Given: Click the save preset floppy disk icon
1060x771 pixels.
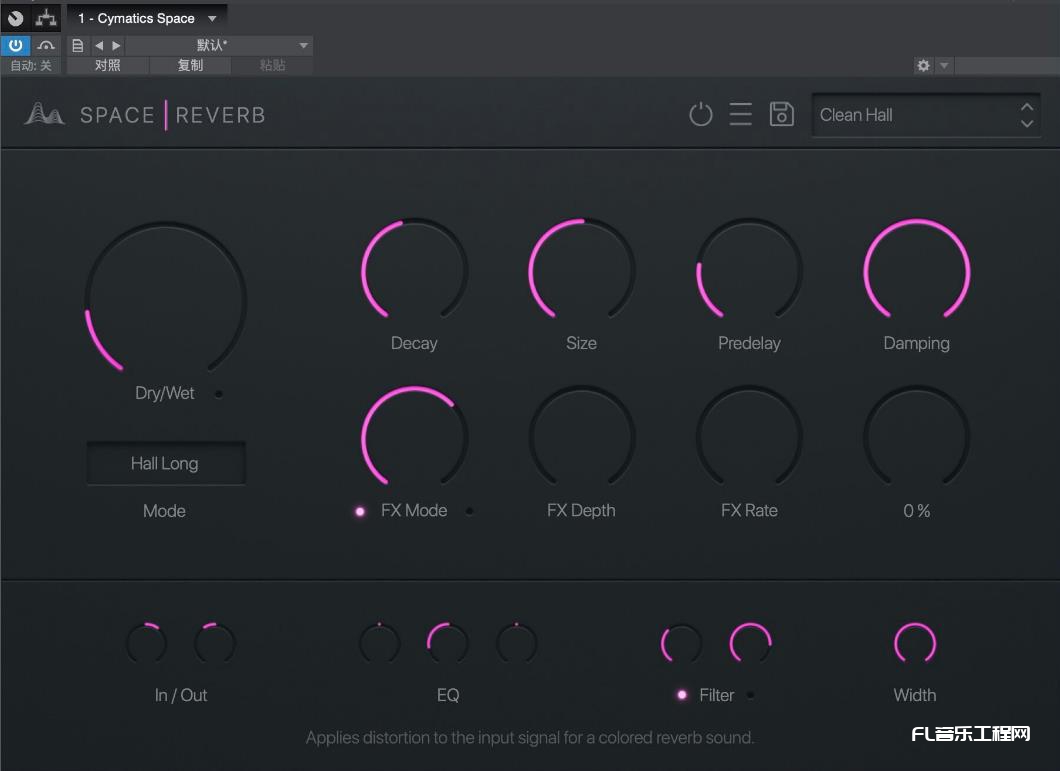Looking at the screenshot, I should tap(782, 114).
